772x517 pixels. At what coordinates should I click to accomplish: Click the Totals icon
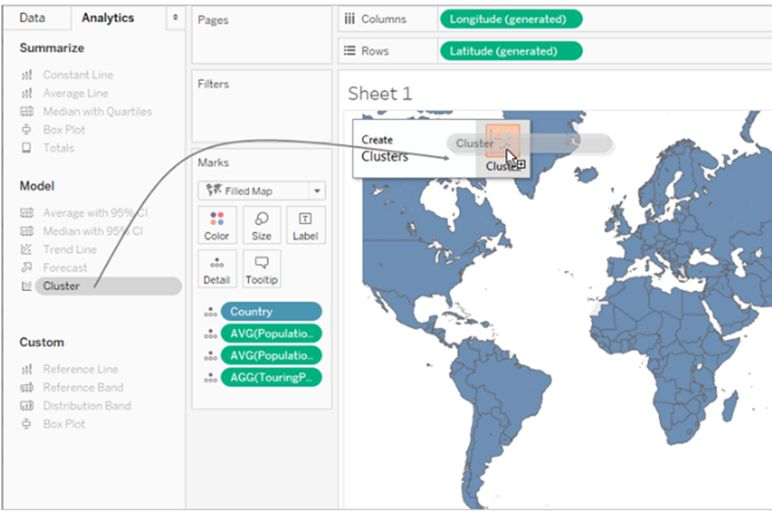coord(27,148)
